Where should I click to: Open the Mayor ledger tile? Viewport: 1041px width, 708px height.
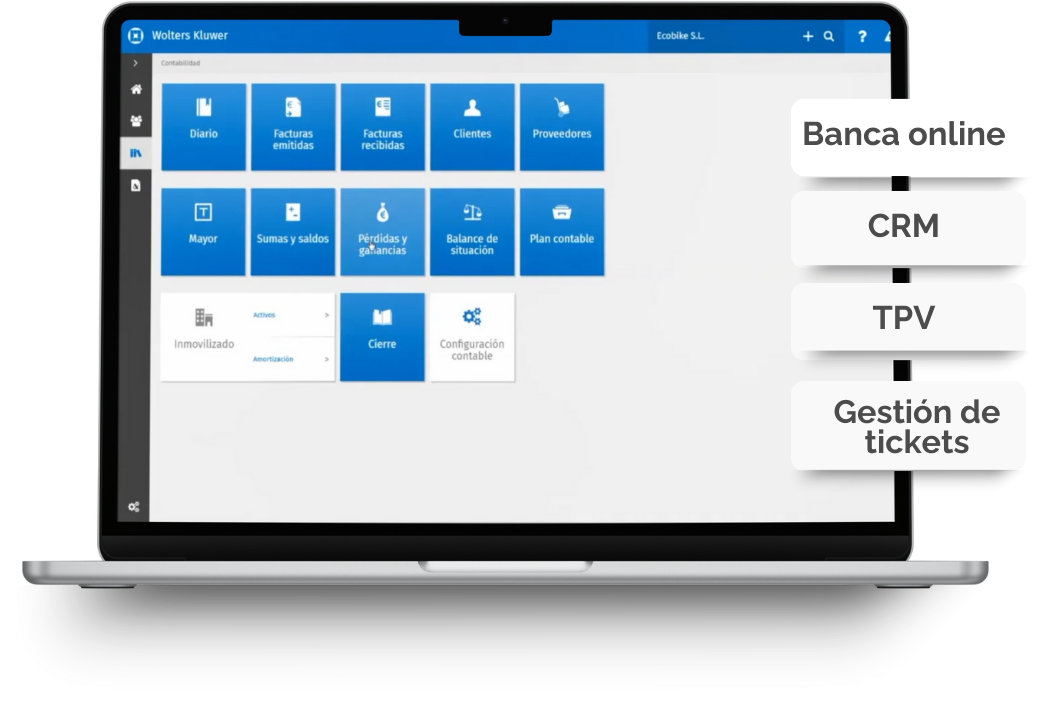click(203, 231)
